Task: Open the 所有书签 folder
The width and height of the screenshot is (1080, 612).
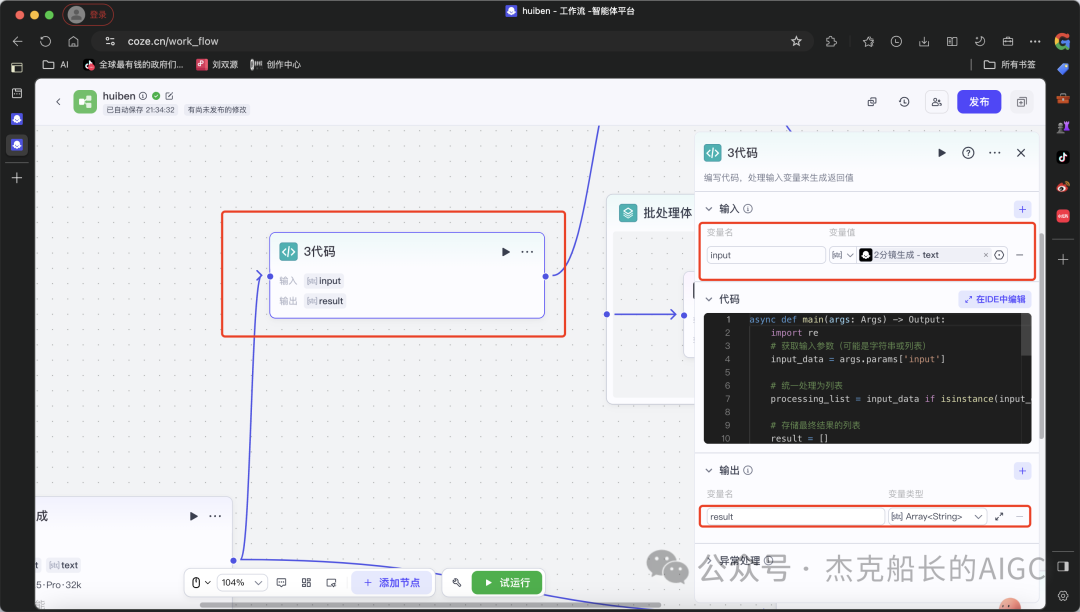Action: pos(1010,65)
